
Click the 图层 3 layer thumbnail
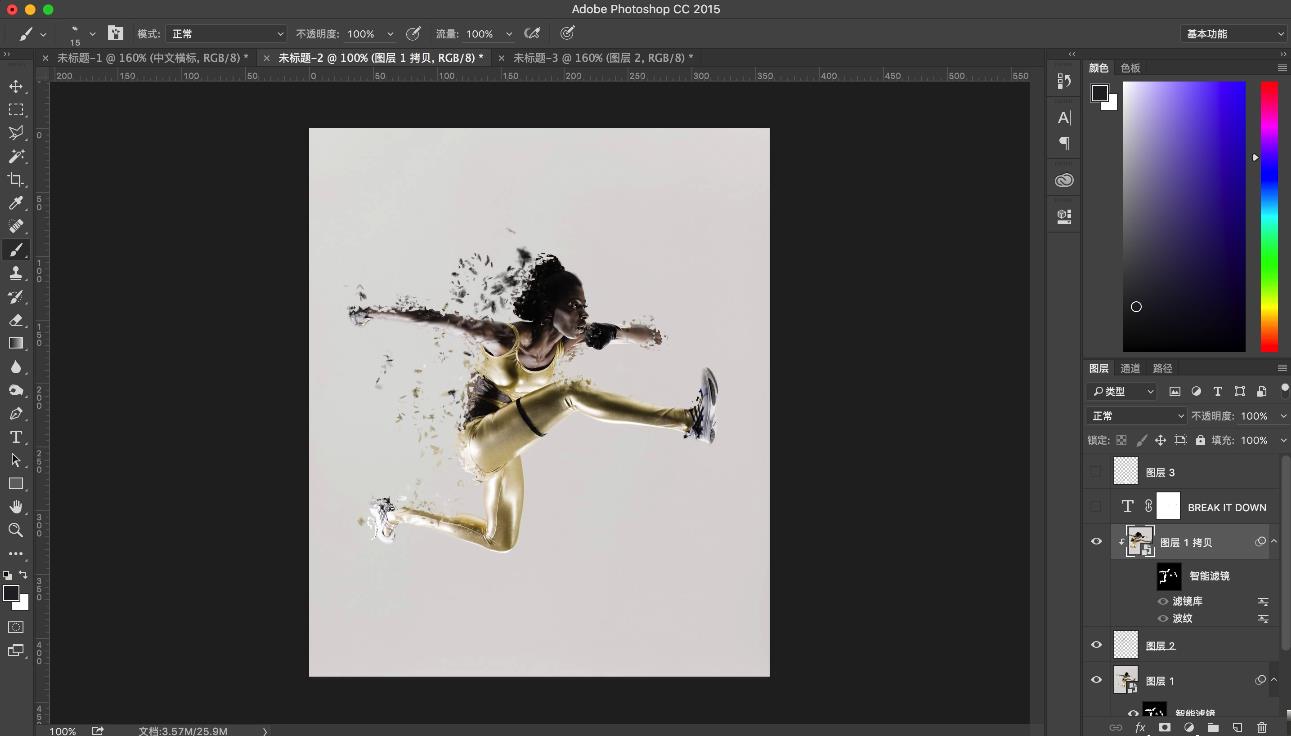[x=1126, y=471]
